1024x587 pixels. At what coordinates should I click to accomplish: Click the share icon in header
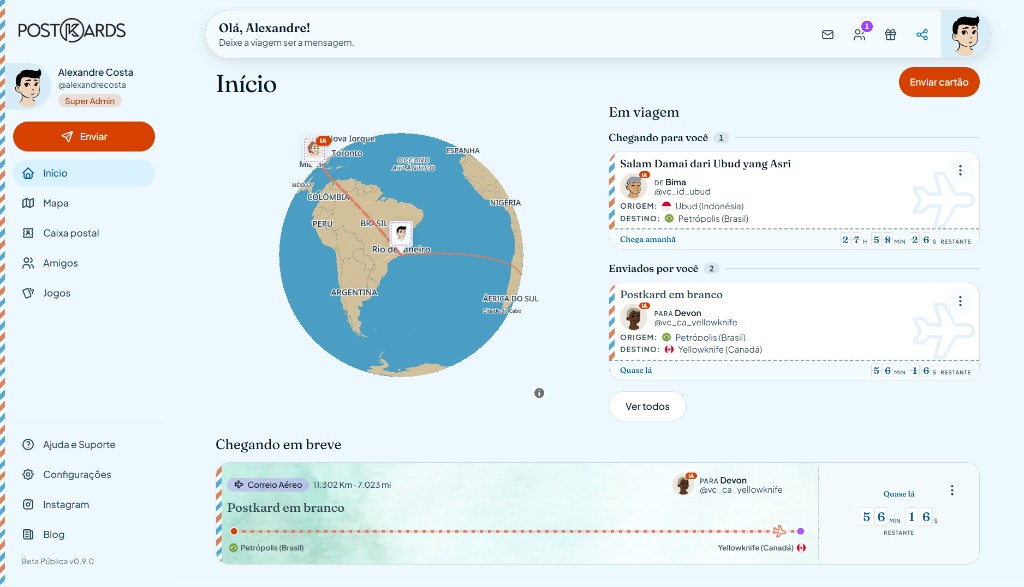point(922,35)
